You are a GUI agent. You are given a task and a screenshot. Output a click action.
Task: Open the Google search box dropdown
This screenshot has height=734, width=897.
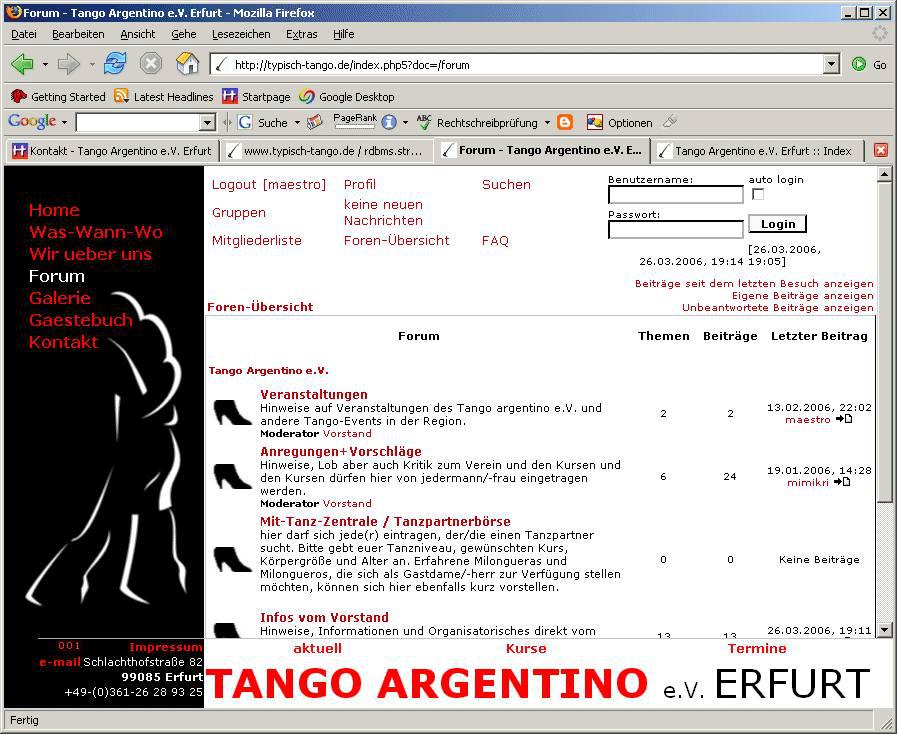click(207, 122)
